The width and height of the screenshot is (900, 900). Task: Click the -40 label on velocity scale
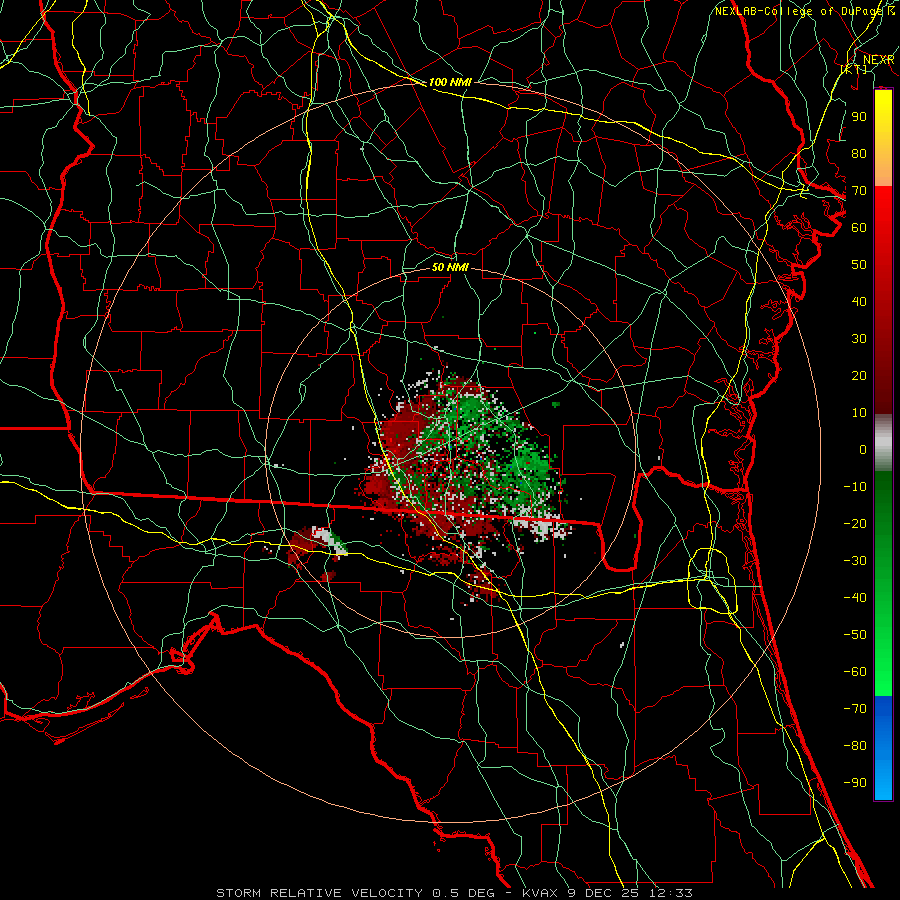click(x=855, y=598)
